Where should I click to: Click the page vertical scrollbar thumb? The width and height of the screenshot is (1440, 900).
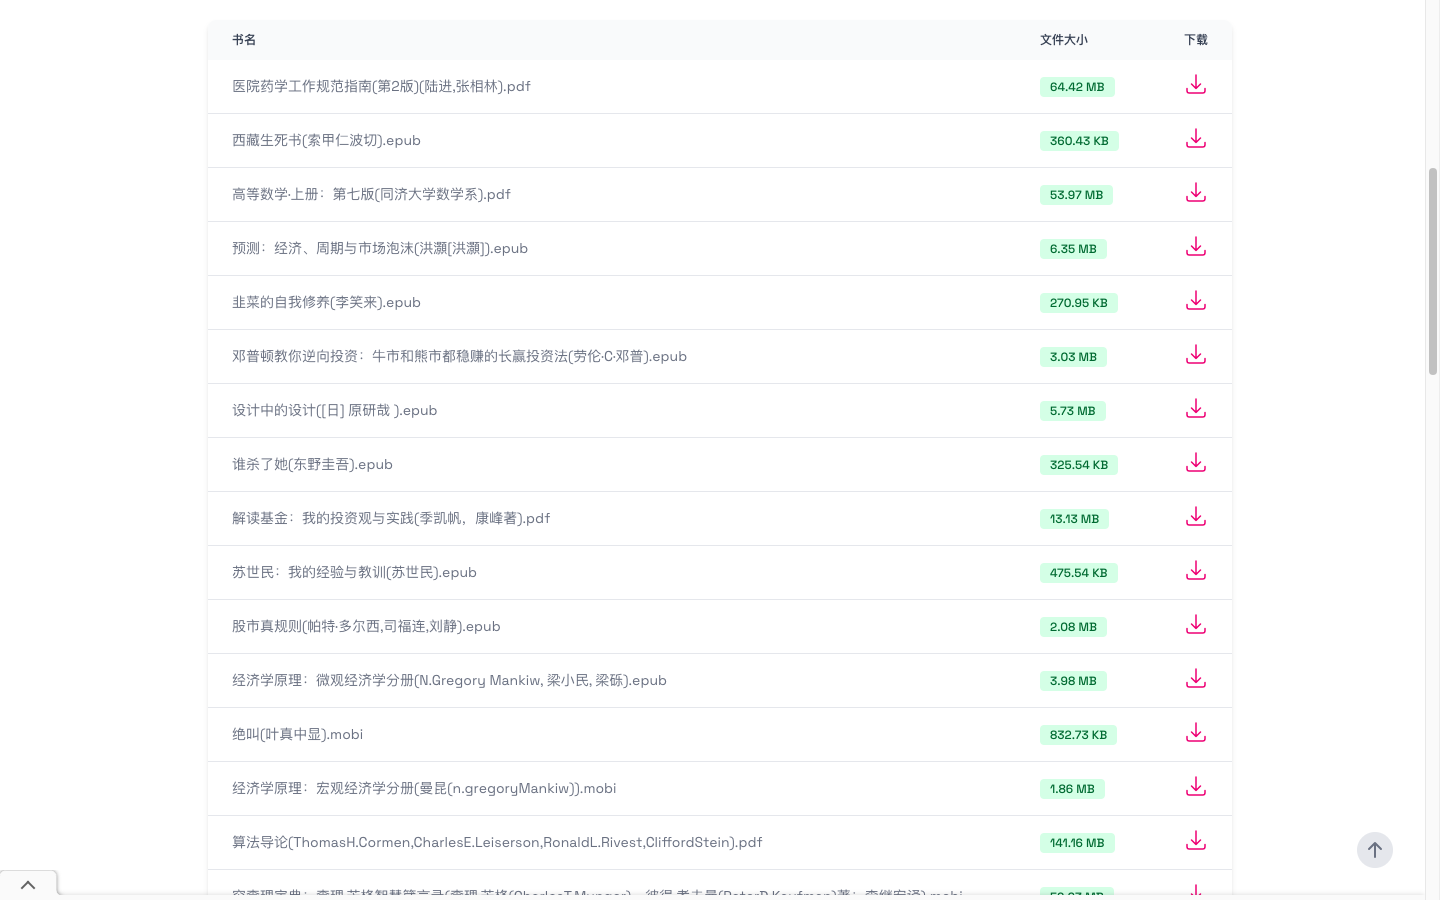click(x=1432, y=270)
